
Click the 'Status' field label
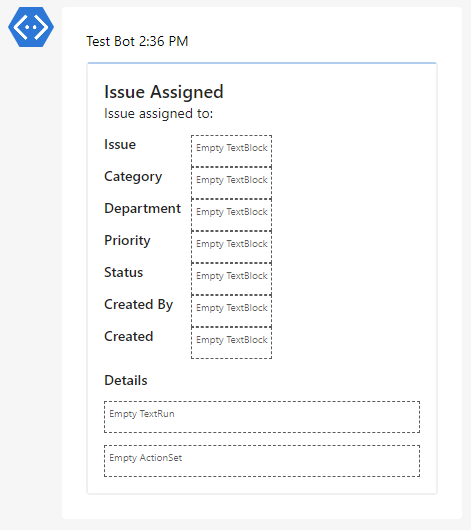pyautogui.click(x=123, y=272)
